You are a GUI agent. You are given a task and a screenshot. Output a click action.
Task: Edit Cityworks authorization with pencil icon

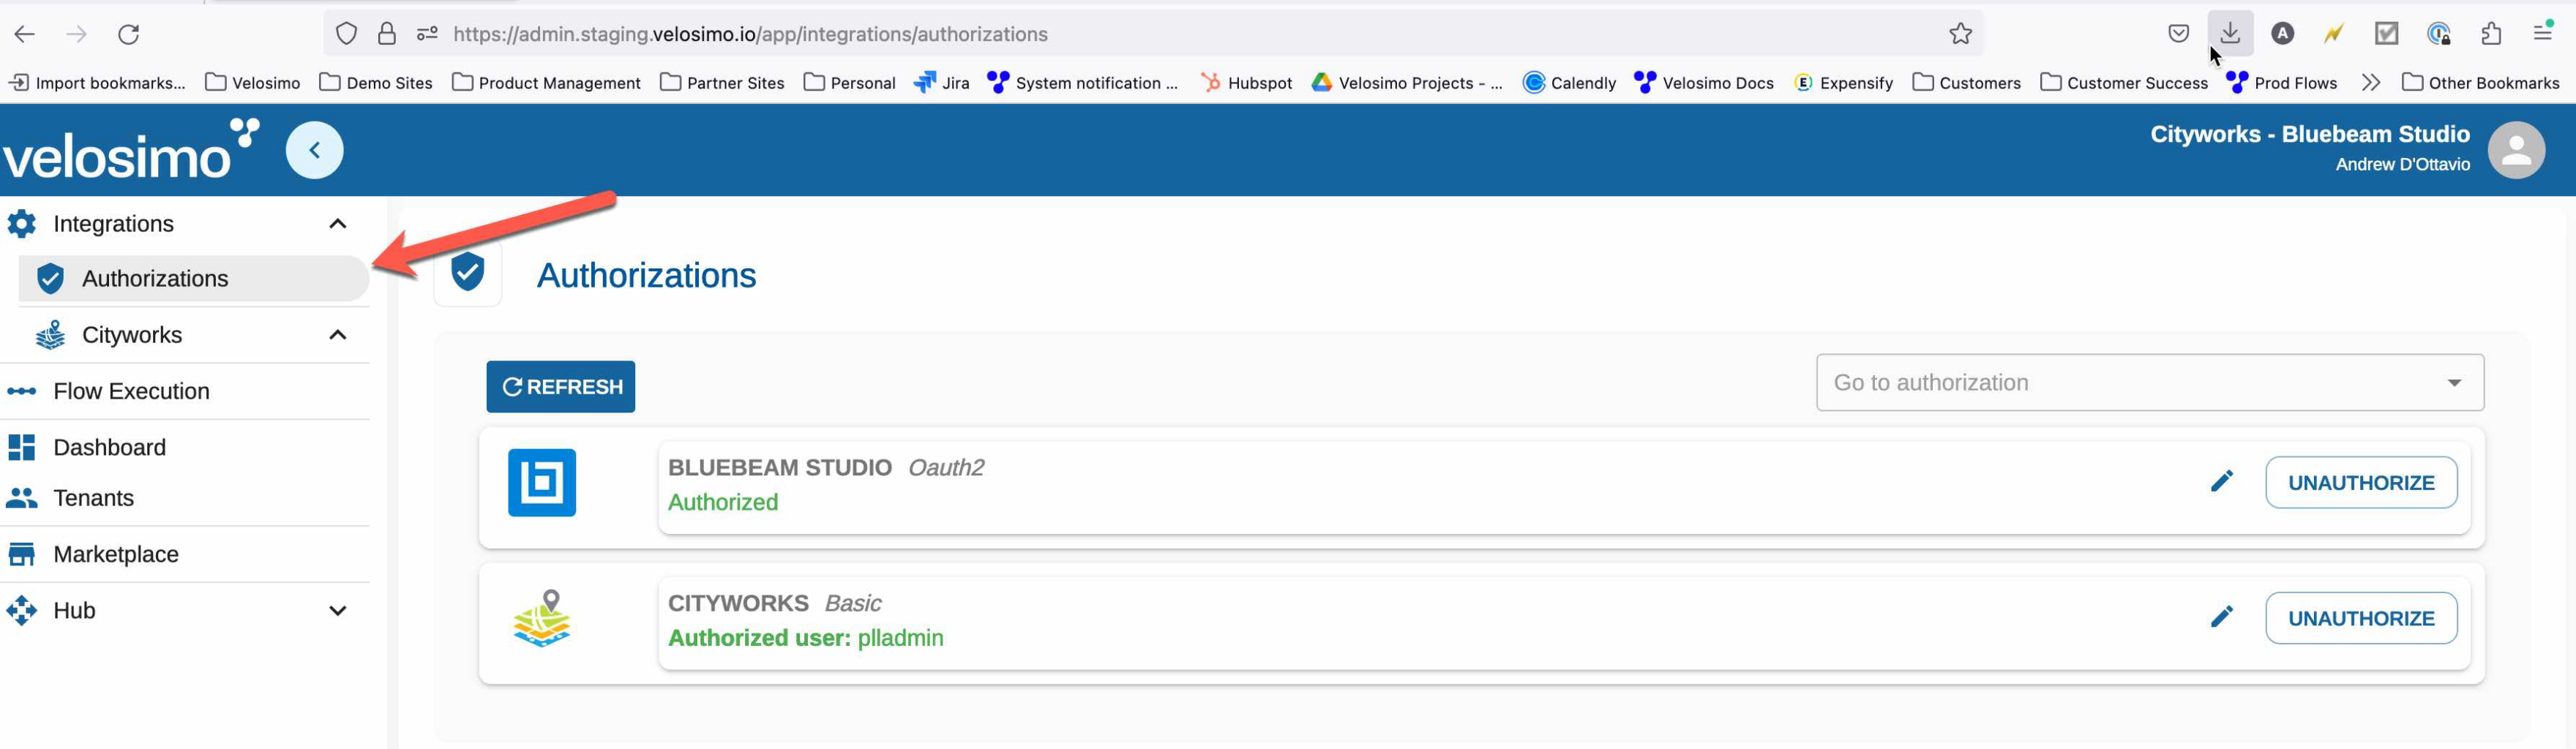click(x=2221, y=617)
